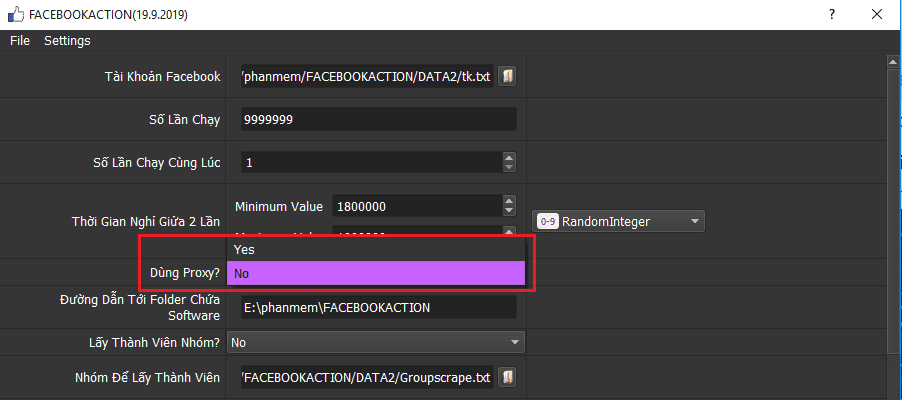Select No in the Dùng Proxy dropdown
902x400 pixels.
pyautogui.click(x=376, y=273)
